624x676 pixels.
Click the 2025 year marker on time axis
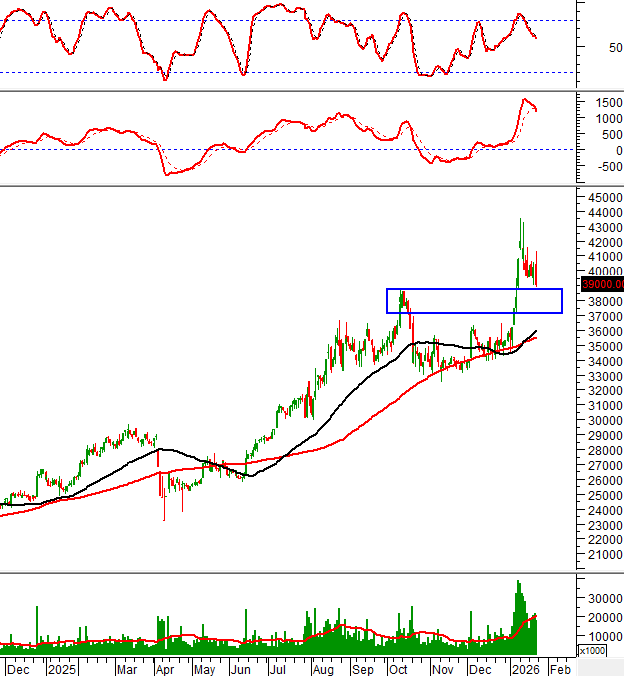click(x=62, y=666)
